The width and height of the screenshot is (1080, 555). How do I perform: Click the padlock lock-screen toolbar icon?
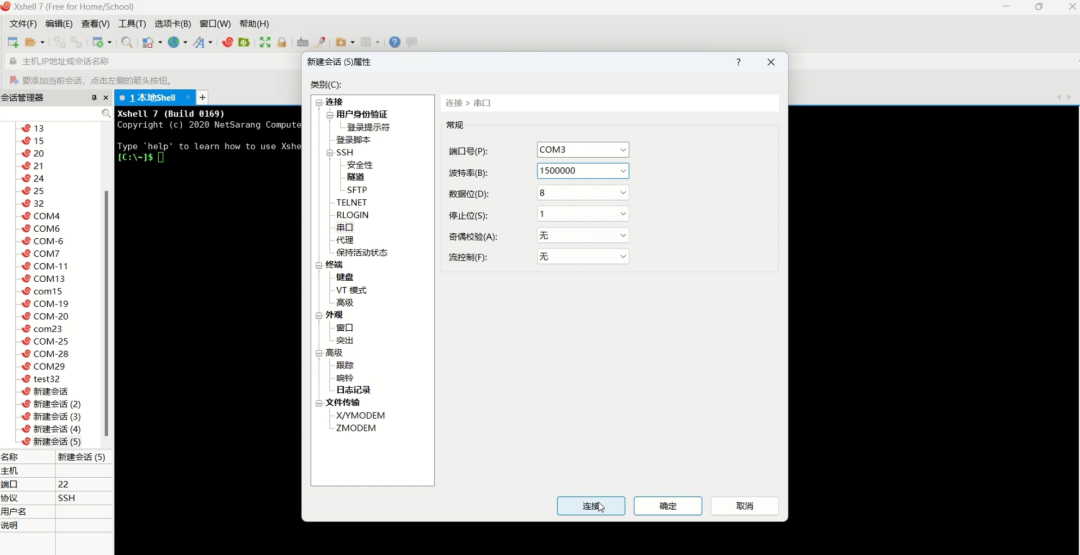pos(282,42)
